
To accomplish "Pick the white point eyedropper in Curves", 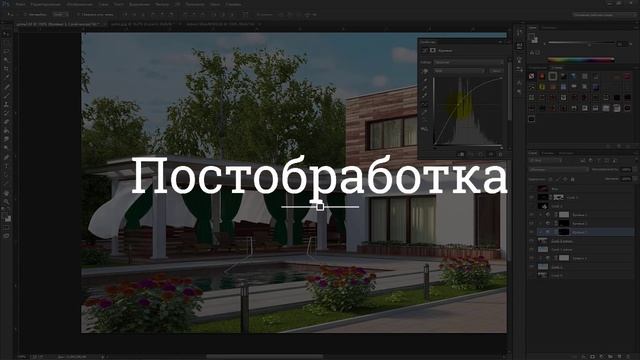I will point(425,96).
